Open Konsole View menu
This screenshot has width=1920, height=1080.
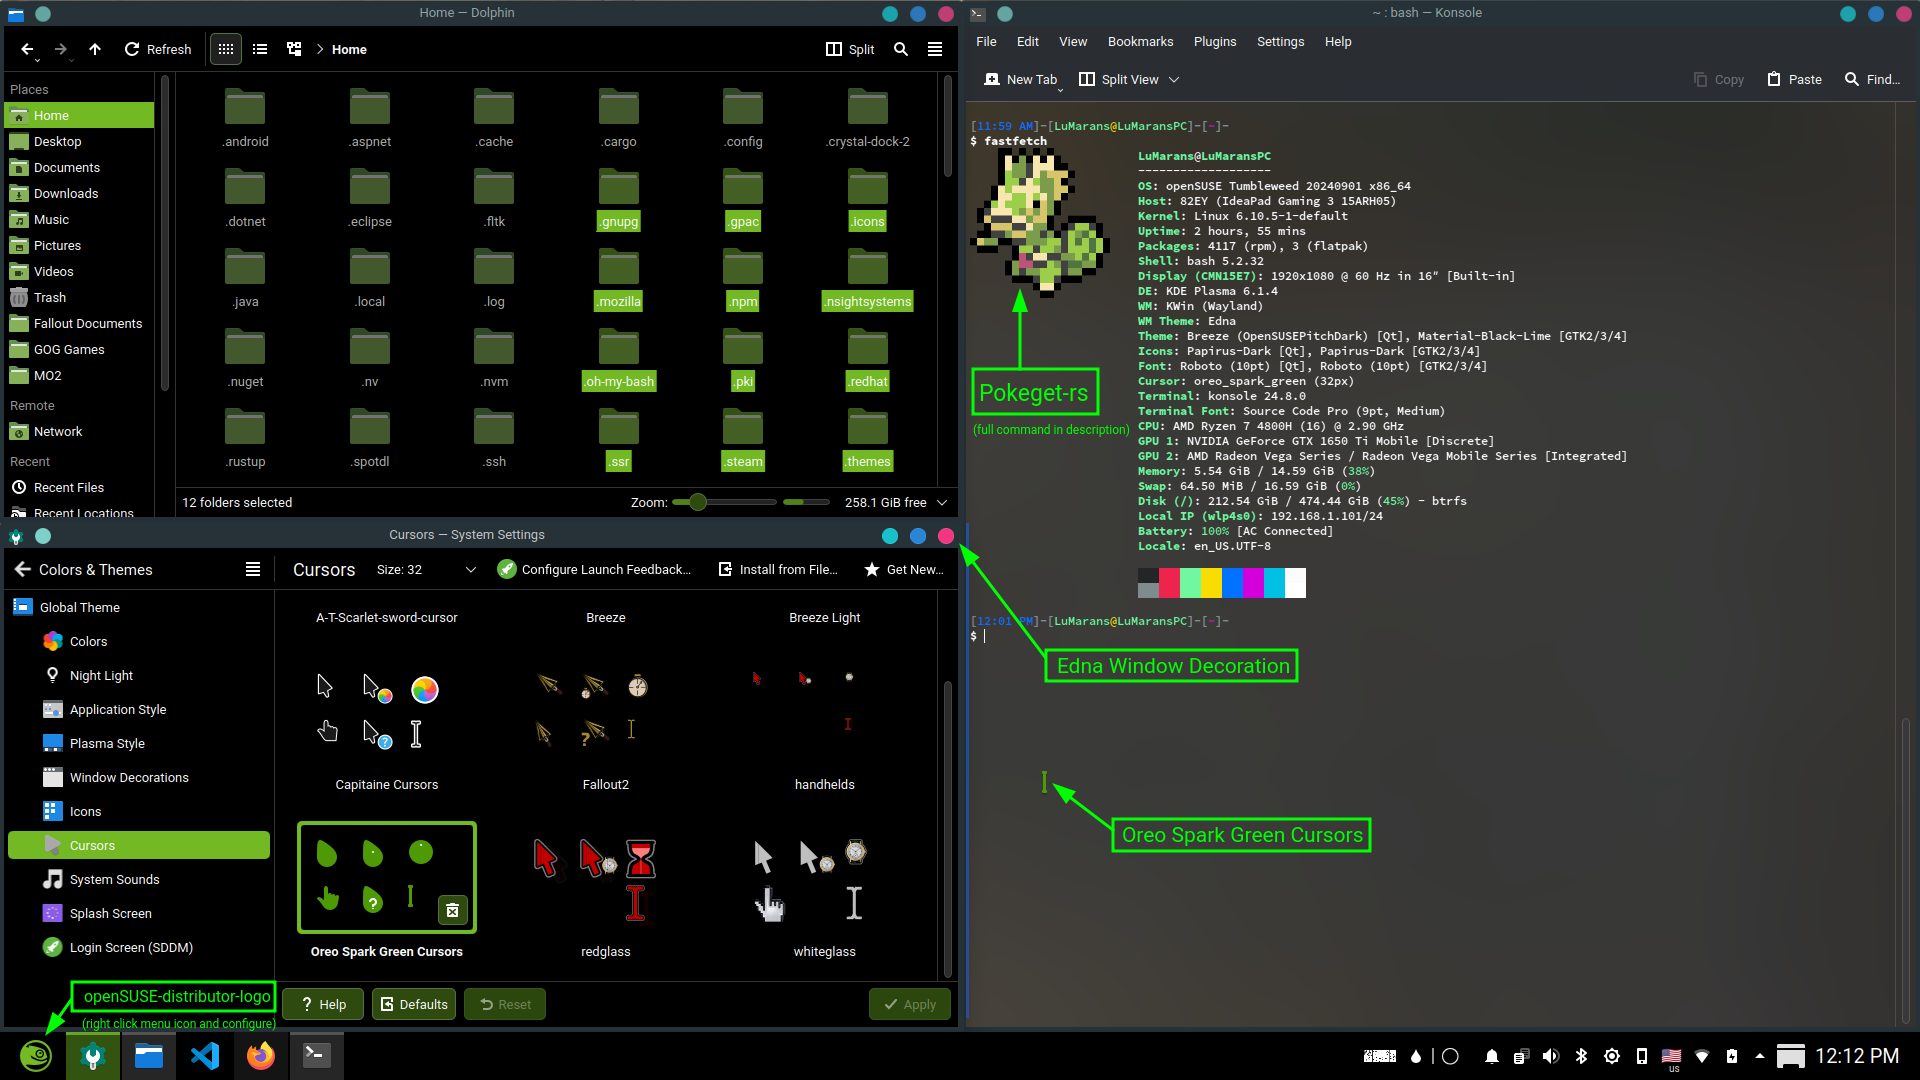[1073, 42]
